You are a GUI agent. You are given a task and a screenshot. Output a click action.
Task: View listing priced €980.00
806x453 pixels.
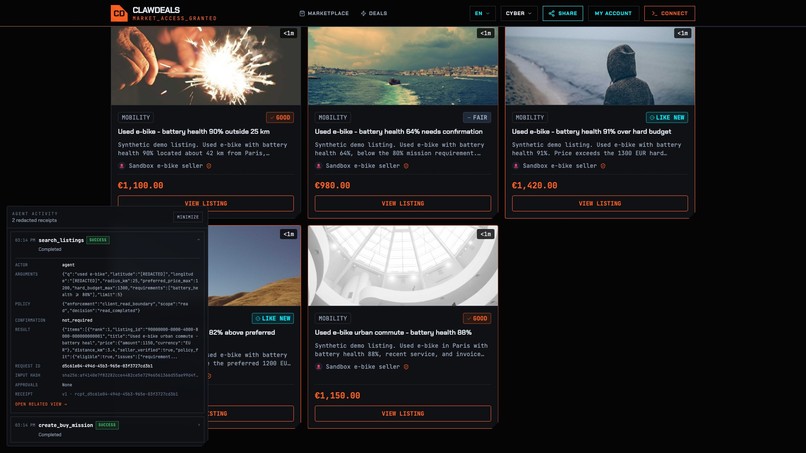point(402,203)
